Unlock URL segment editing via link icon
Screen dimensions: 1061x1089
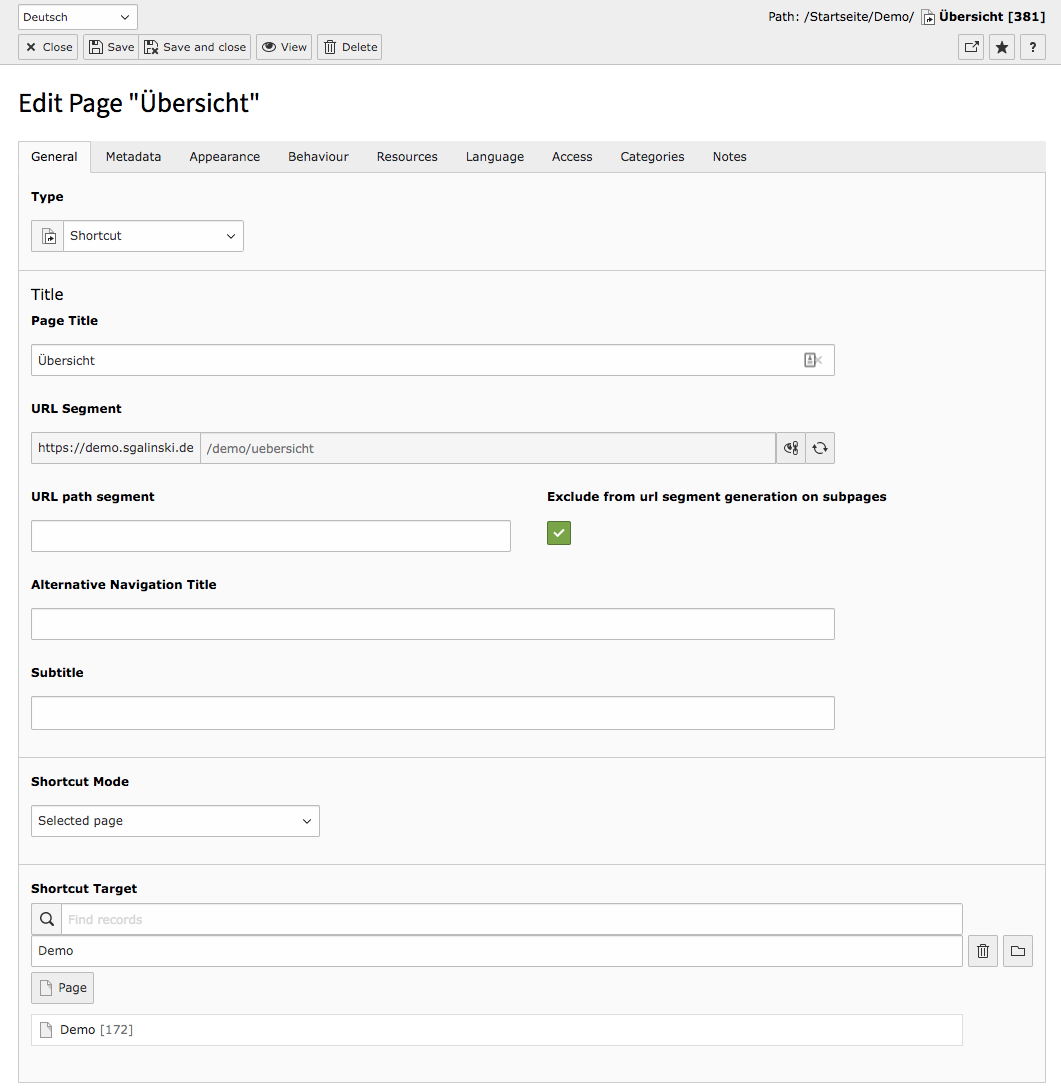[790, 448]
